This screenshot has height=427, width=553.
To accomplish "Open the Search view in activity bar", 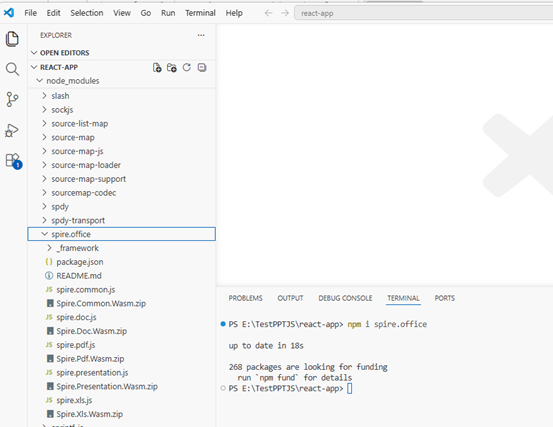I will pyautogui.click(x=12, y=69).
